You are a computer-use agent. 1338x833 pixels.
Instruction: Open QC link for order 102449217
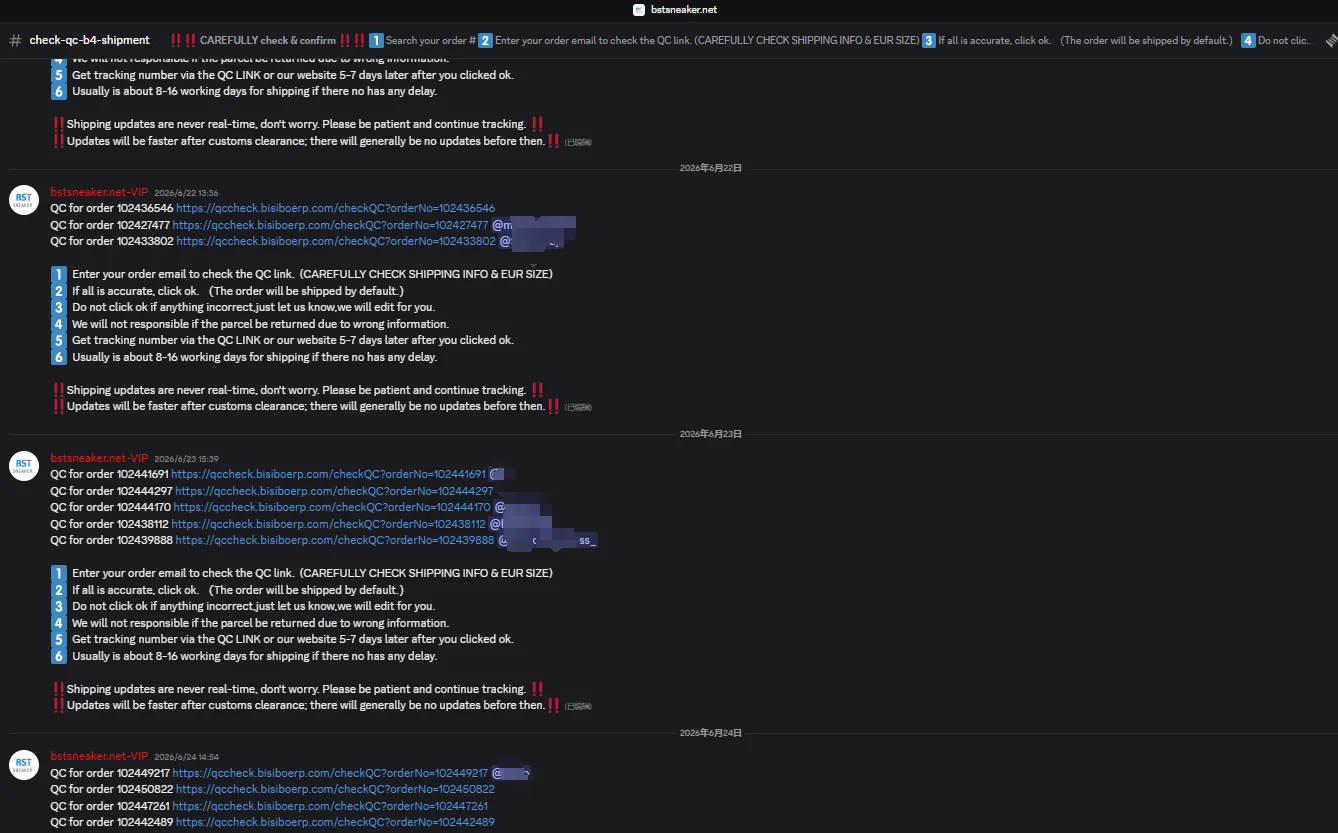coord(330,773)
